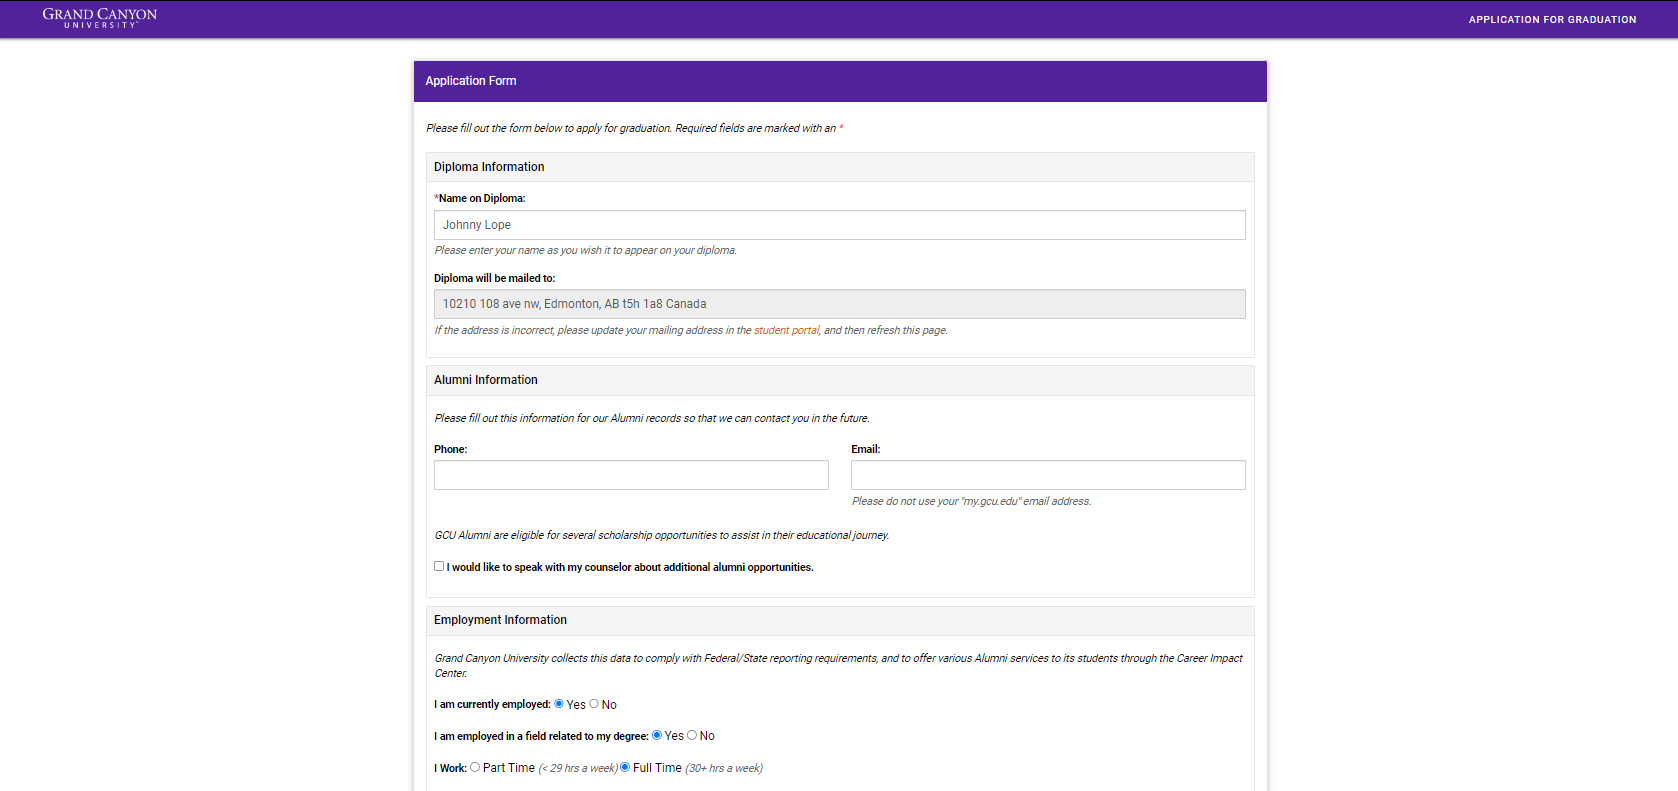This screenshot has width=1678, height=791.
Task: Focus the Email input field
Action: click(1048, 475)
